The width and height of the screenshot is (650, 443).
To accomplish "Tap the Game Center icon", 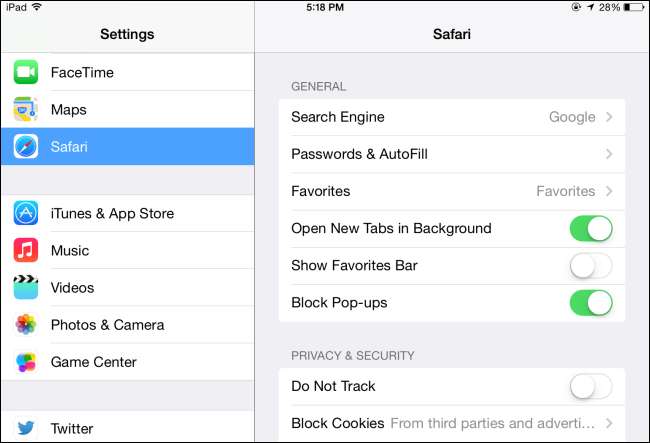I will click(26, 362).
